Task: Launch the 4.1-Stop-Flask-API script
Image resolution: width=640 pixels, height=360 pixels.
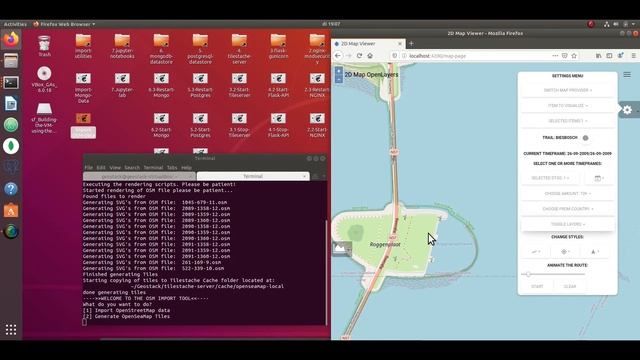Action: tap(278, 125)
